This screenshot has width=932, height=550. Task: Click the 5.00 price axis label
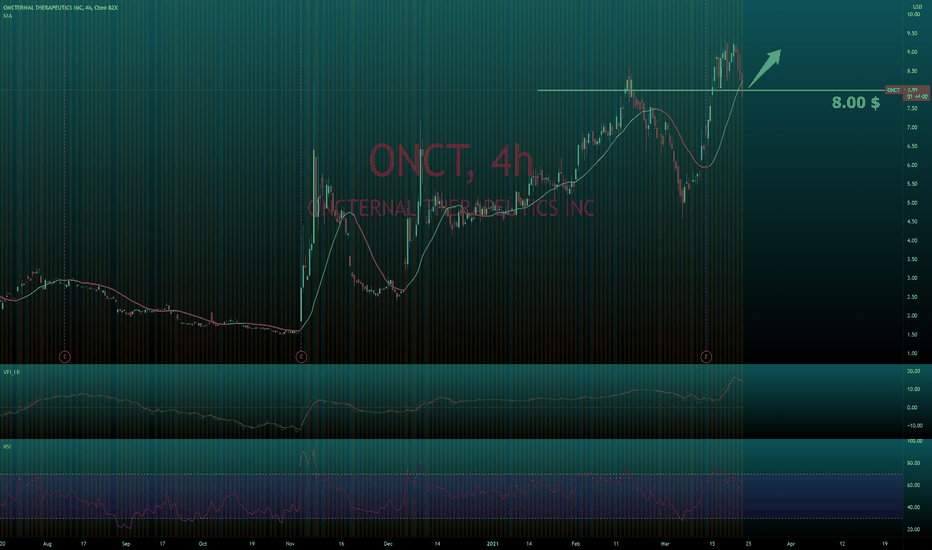point(912,203)
